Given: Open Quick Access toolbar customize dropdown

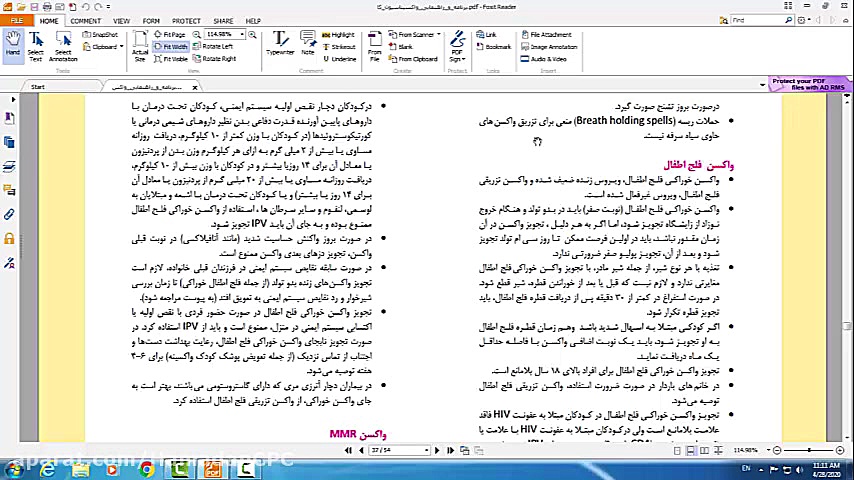Looking at the screenshot, I should [108, 7].
